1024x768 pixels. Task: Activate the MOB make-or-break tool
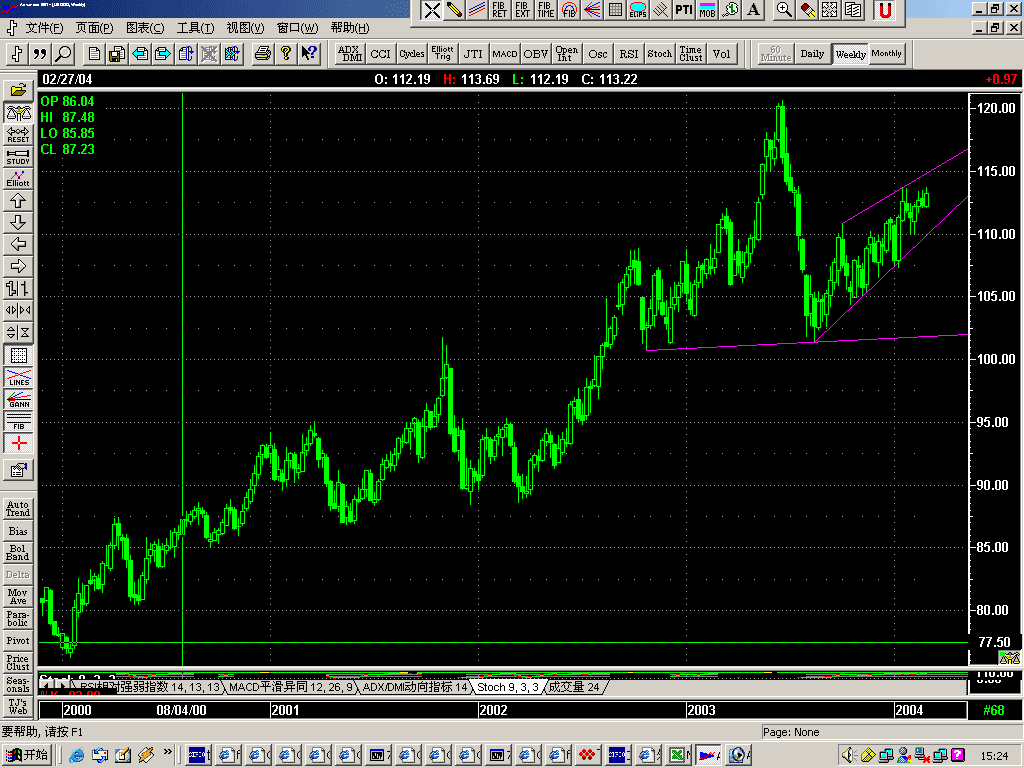pyautogui.click(x=707, y=10)
